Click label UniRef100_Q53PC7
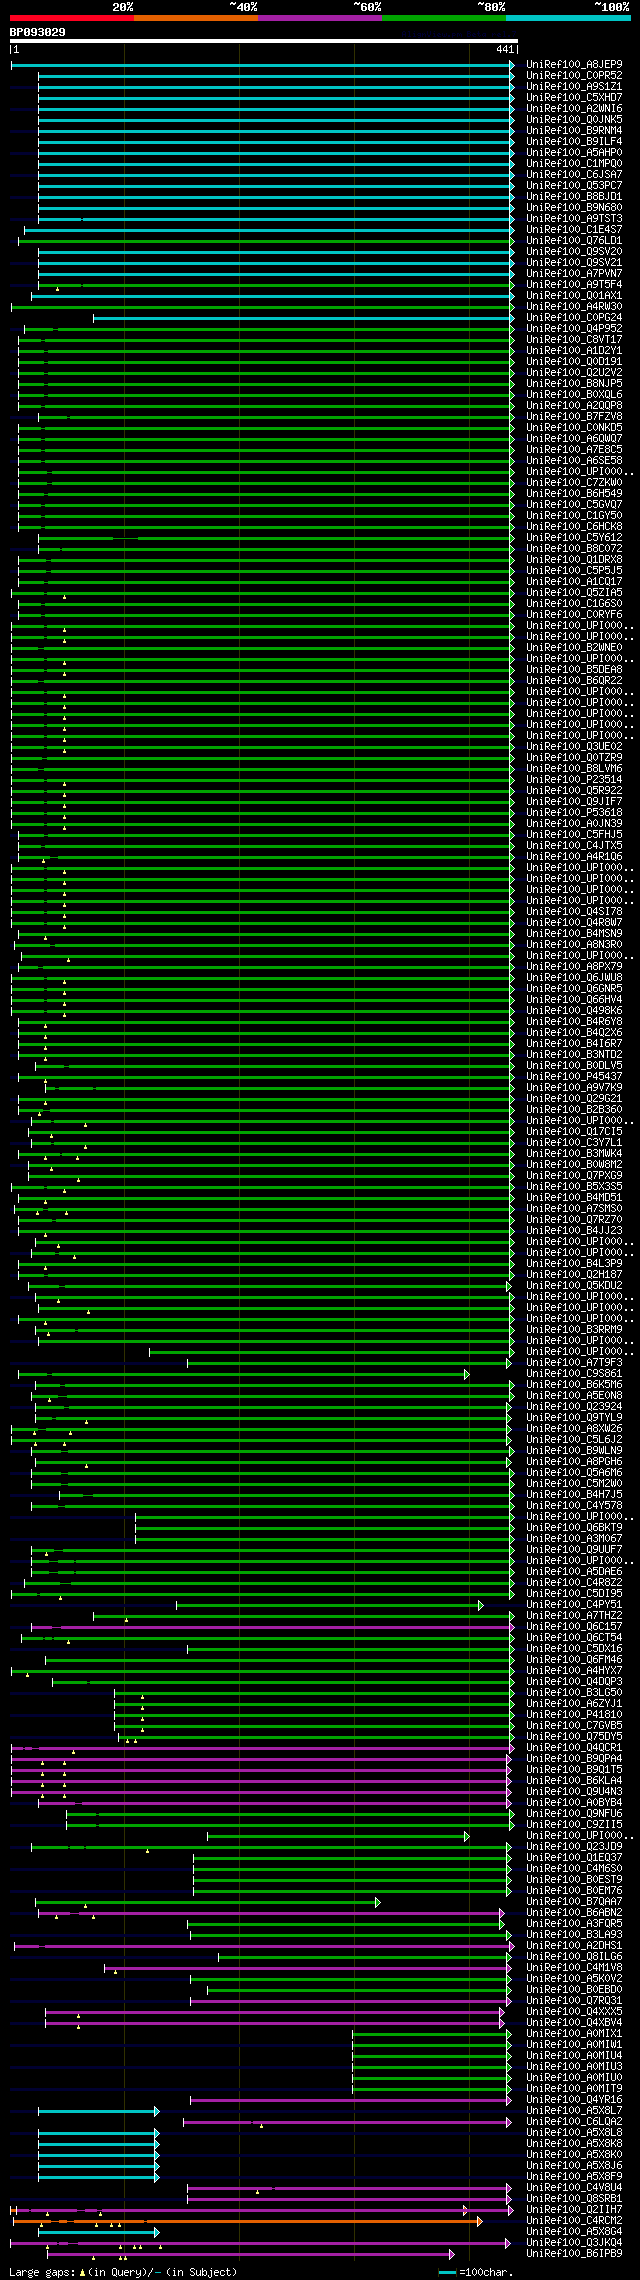640x2280 pixels. 574,186
